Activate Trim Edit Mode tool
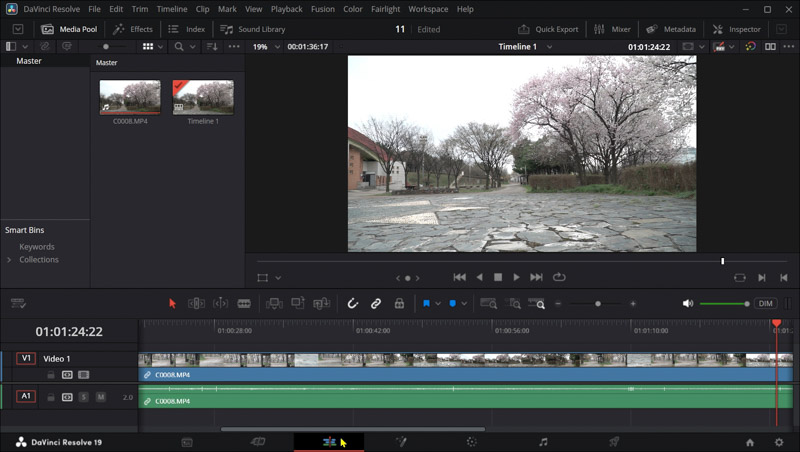The height and width of the screenshot is (452, 800). [x=196, y=304]
